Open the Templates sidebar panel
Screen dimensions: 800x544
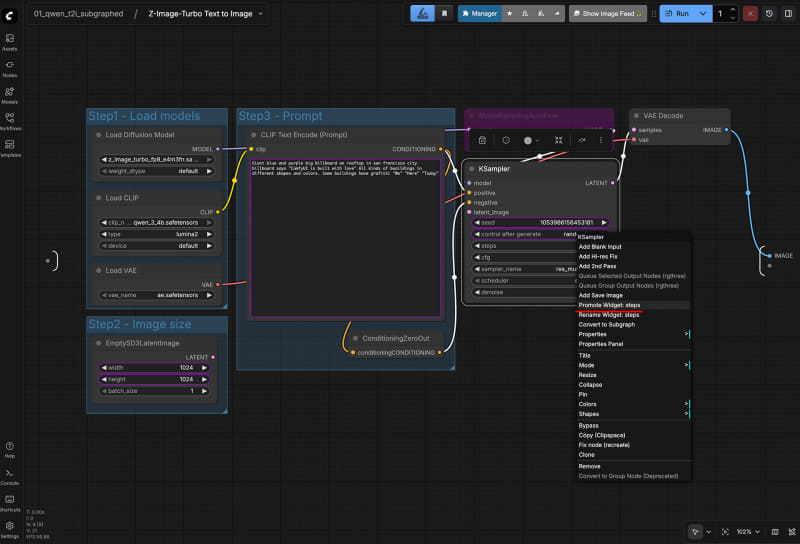click(x=10, y=148)
